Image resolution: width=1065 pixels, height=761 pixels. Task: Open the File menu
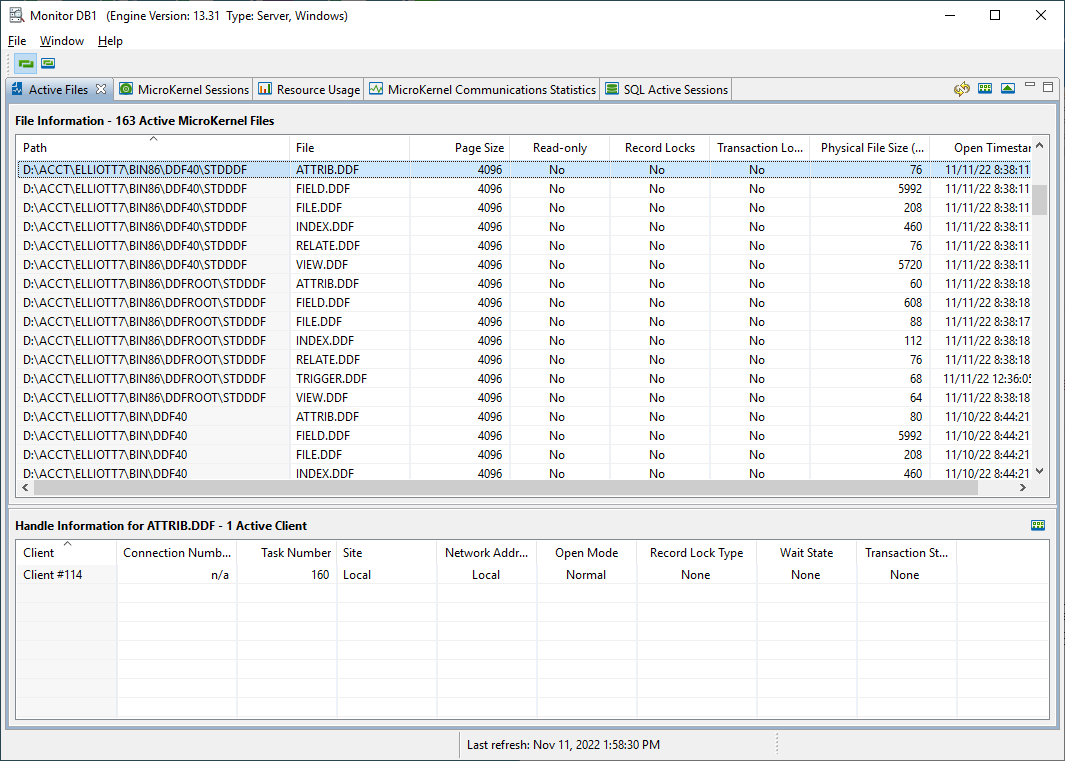click(17, 41)
